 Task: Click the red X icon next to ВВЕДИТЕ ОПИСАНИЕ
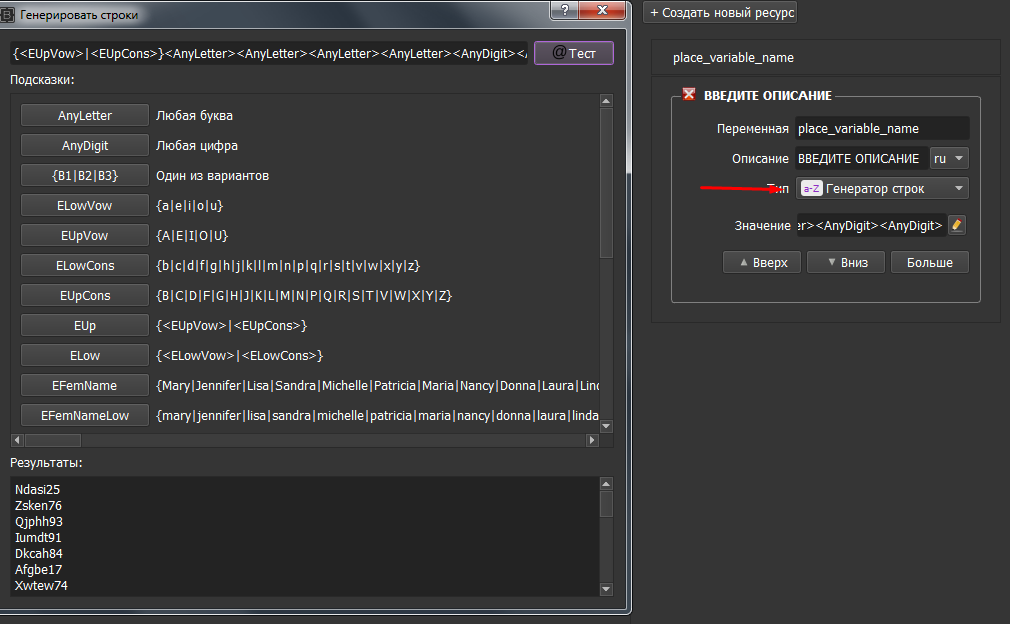pos(688,92)
